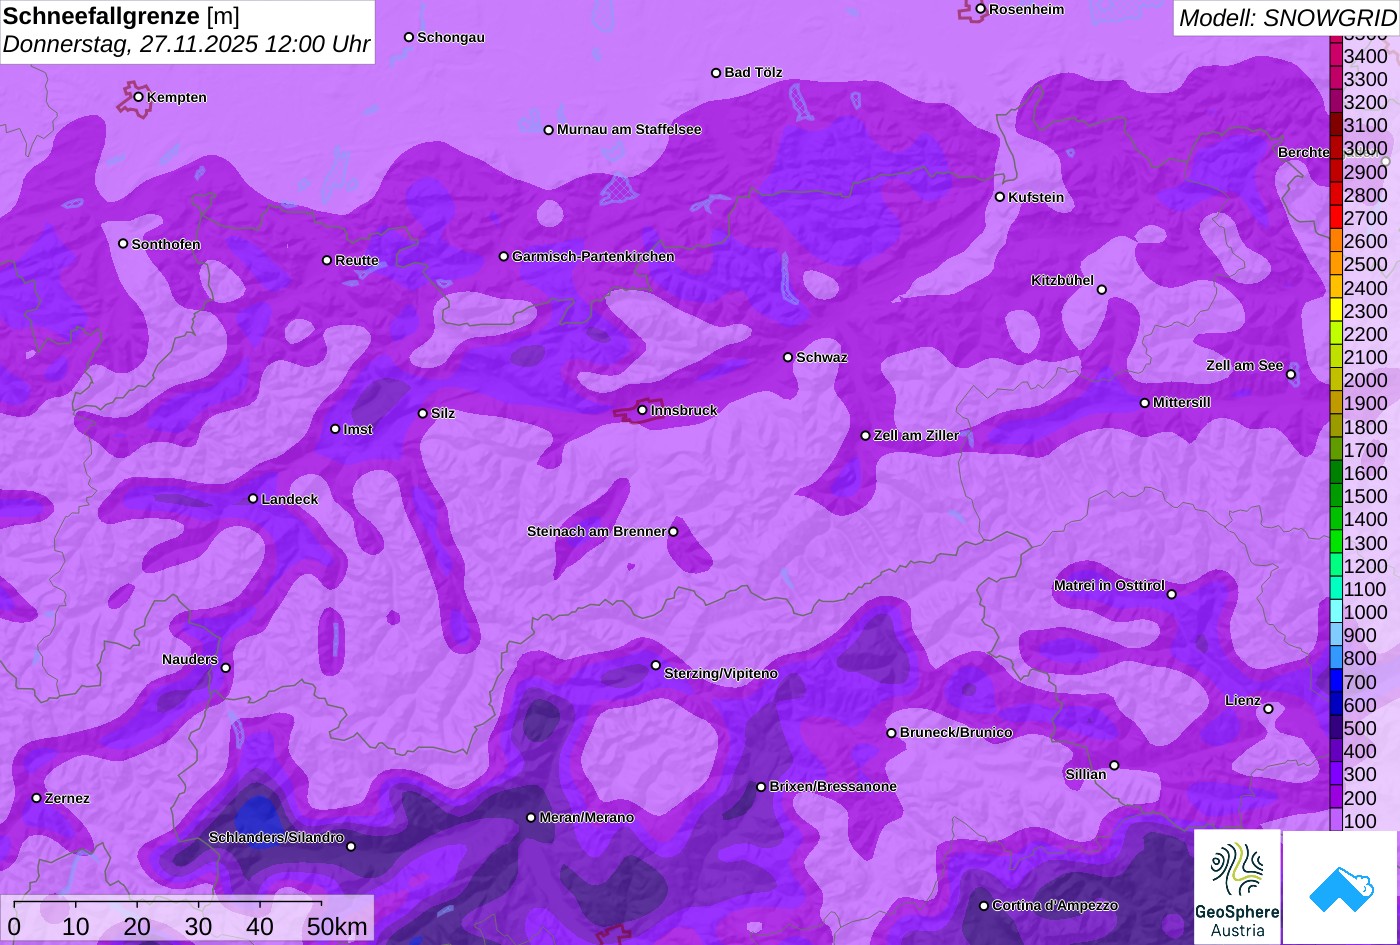Click the Innsbruck city marker circle

[642, 410]
